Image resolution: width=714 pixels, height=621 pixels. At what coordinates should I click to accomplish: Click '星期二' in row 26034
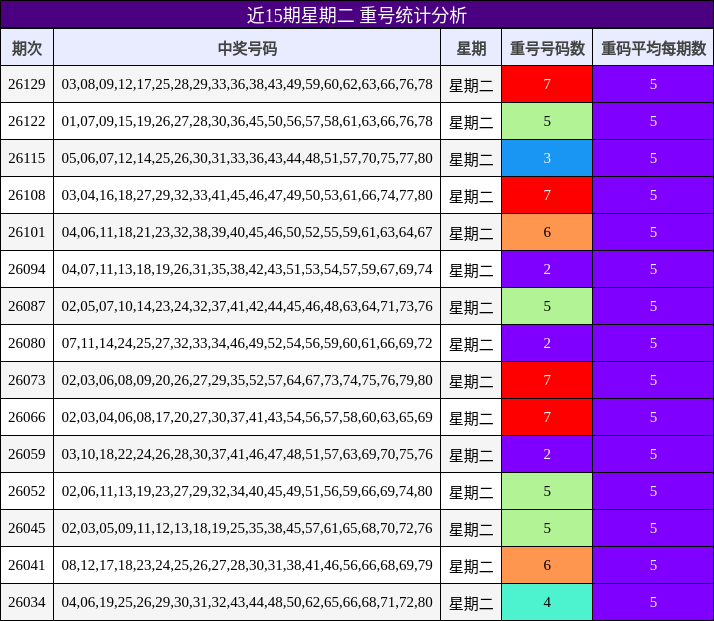click(x=471, y=603)
